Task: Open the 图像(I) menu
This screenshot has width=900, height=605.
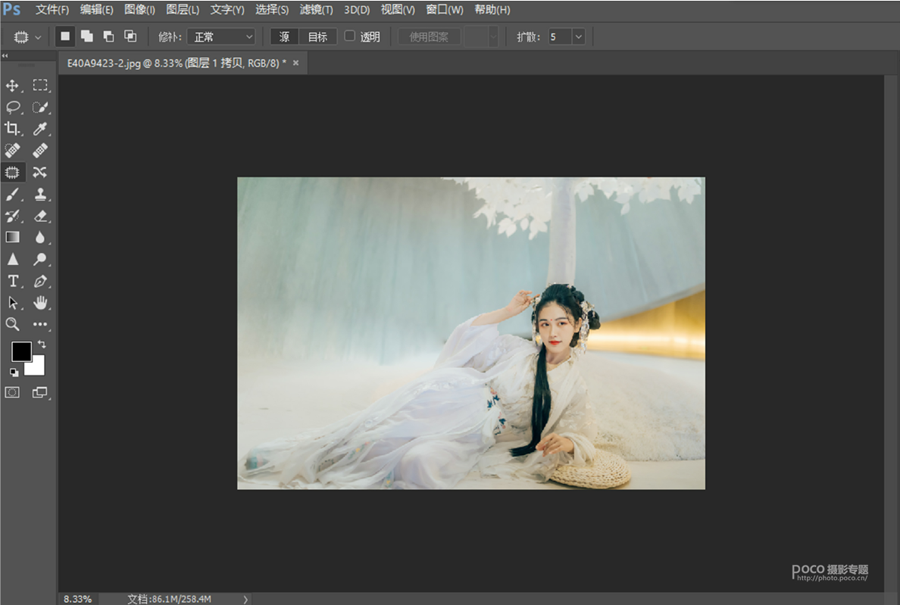Action: tap(139, 10)
